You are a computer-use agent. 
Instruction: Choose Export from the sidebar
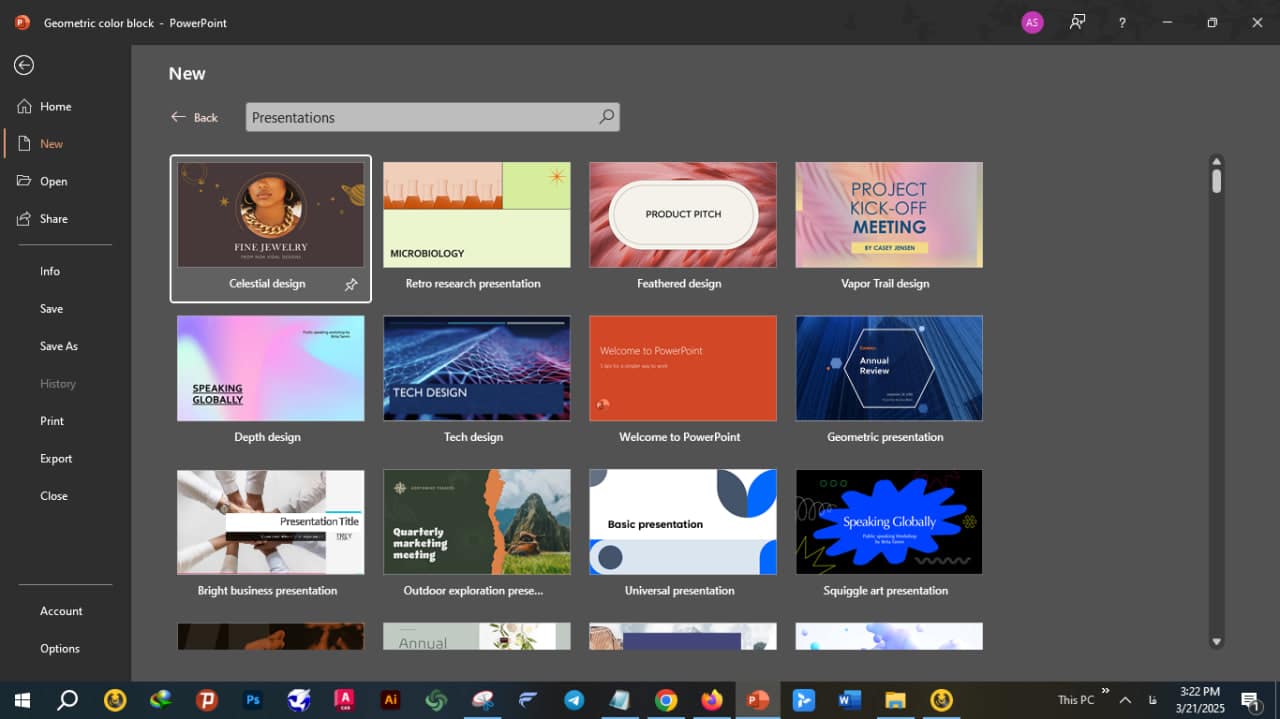pos(56,459)
